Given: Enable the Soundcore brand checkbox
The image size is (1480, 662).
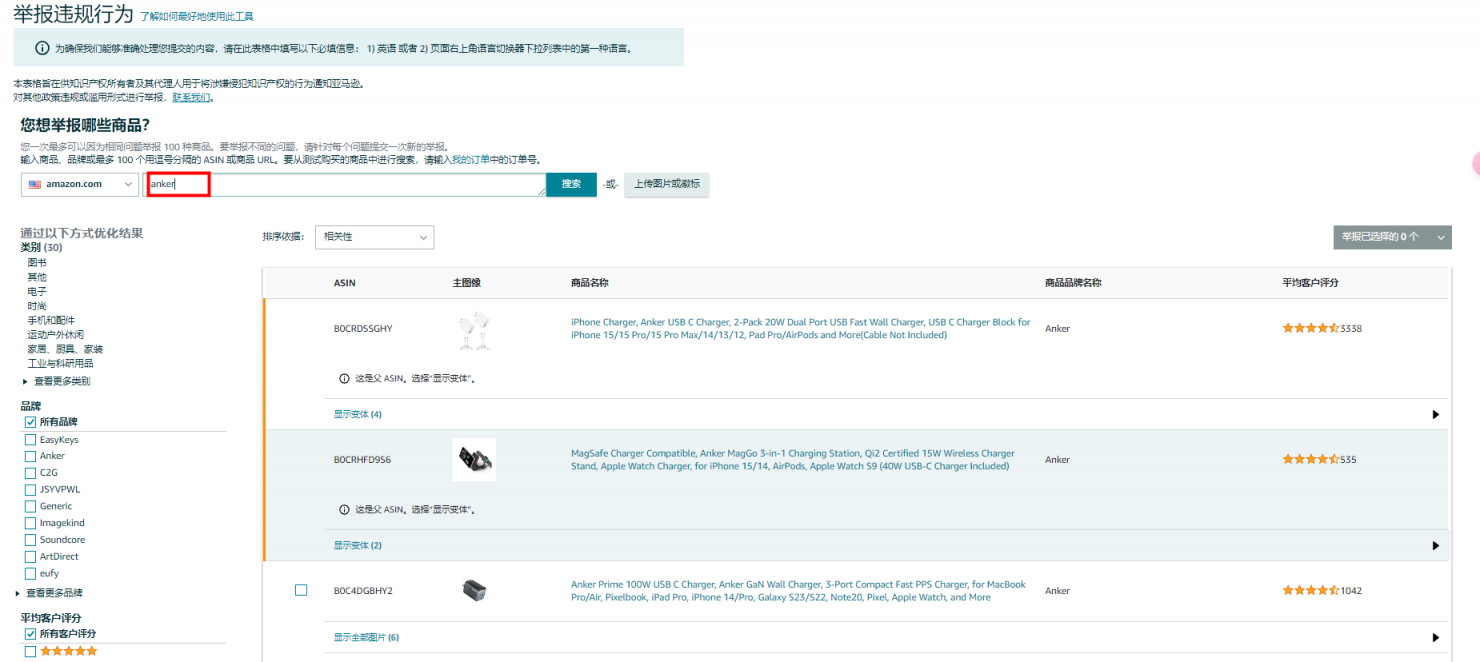Looking at the screenshot, I should (30, 540).
